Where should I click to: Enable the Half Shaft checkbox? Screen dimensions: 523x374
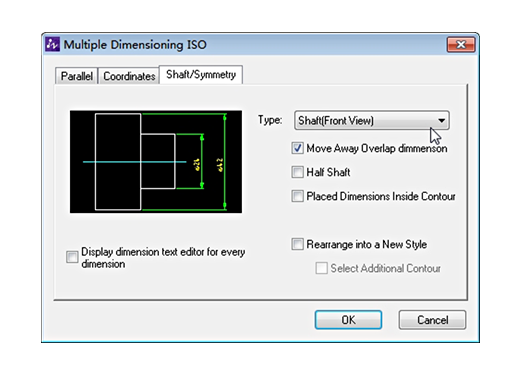pos(297,172)
